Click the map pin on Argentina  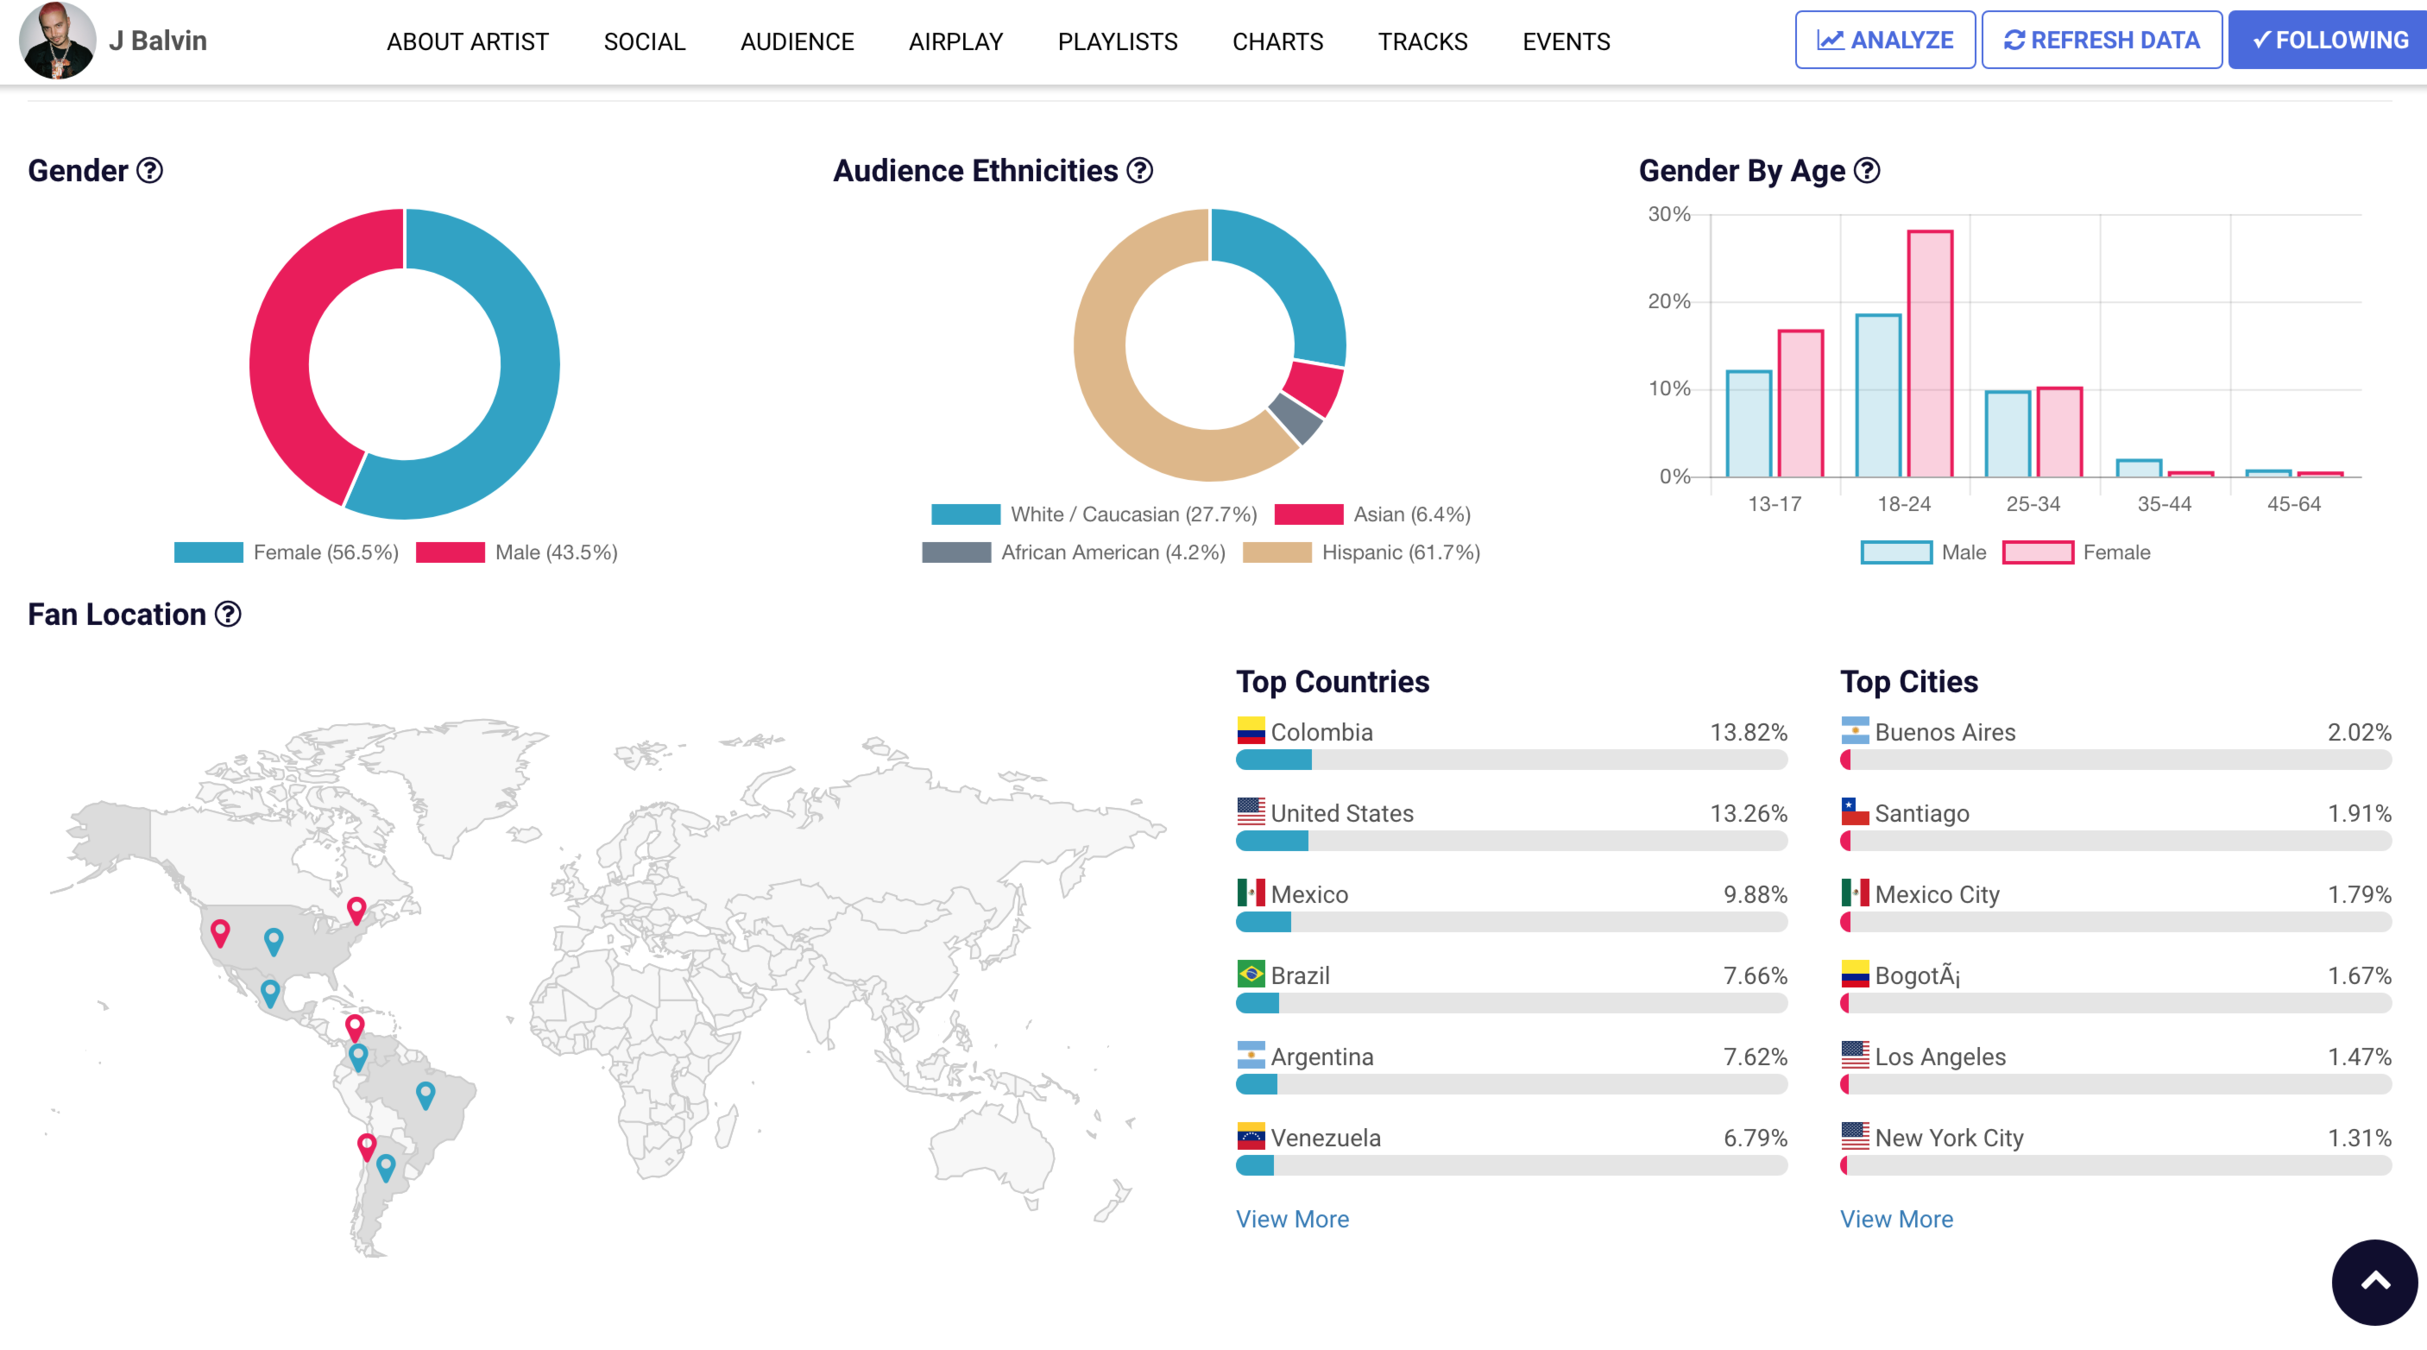[387, 1166]
